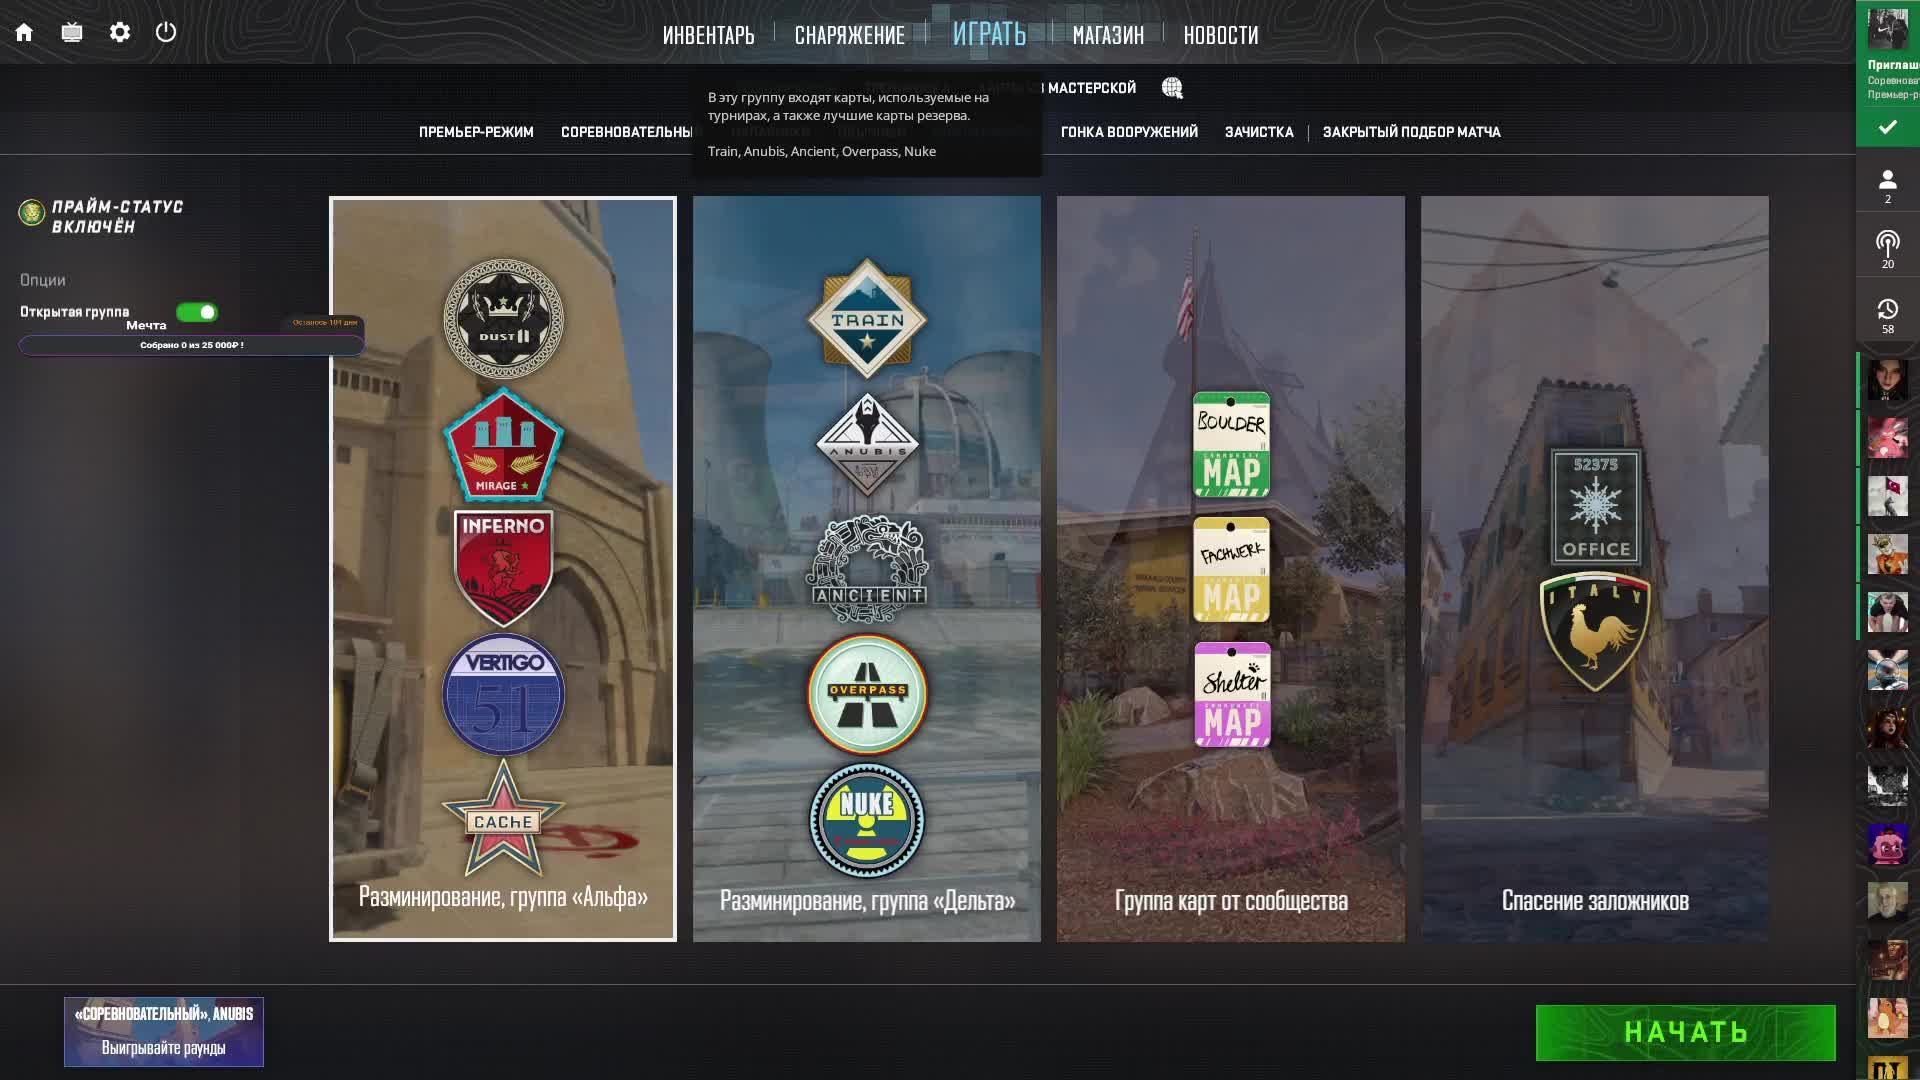The width and height of the screenshot is (1920, 1080).
Task: Select the Inferno map badge
Action: click(x=503, y=569)
